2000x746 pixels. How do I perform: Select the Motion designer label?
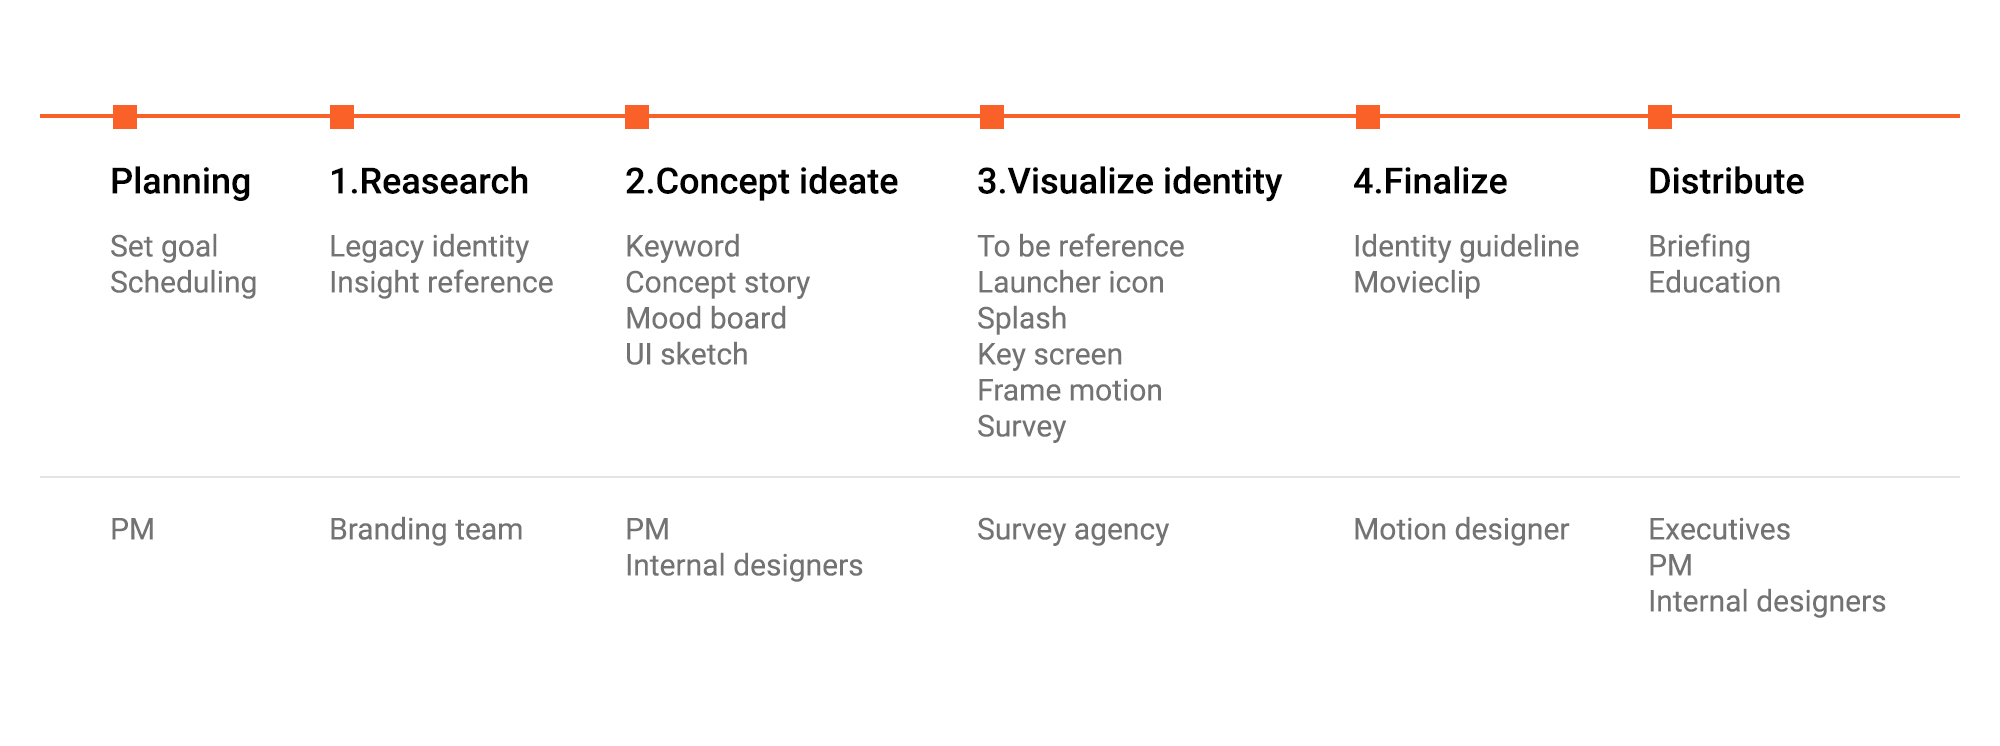coord(1461,530)
